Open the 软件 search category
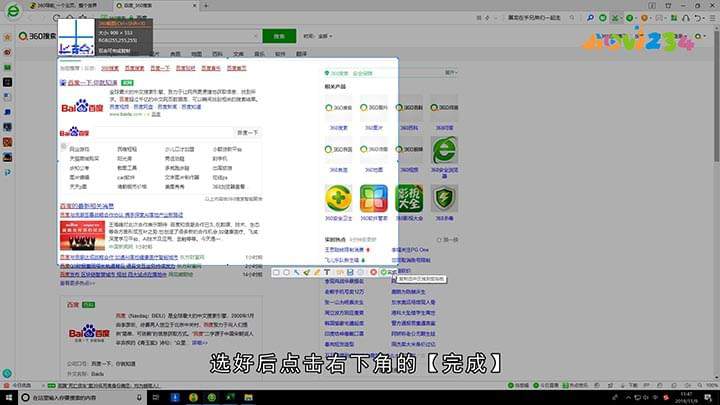 (280, 54)
